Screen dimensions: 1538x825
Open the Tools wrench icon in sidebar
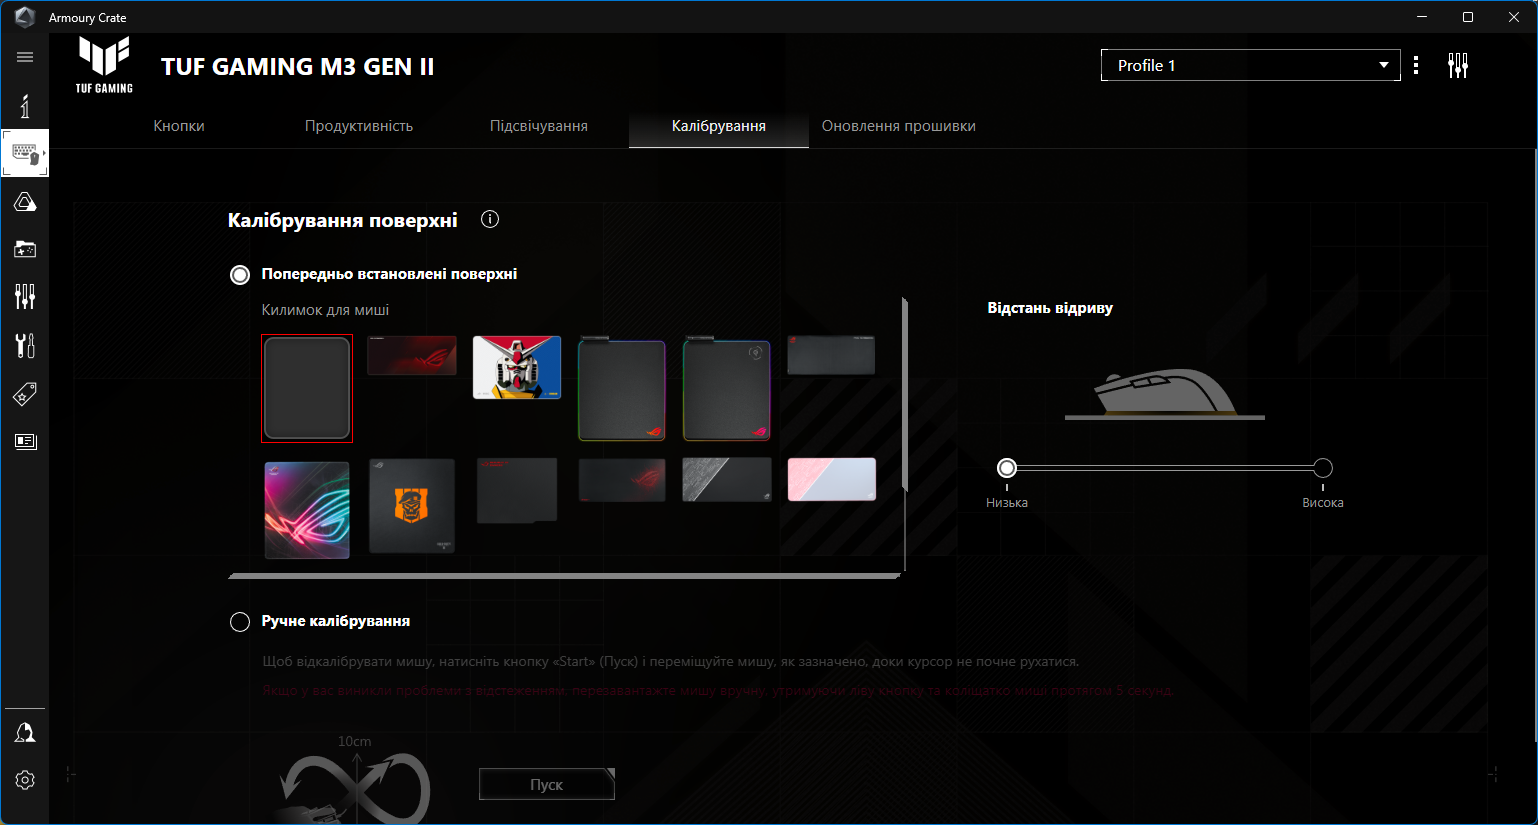coord(25,345)
